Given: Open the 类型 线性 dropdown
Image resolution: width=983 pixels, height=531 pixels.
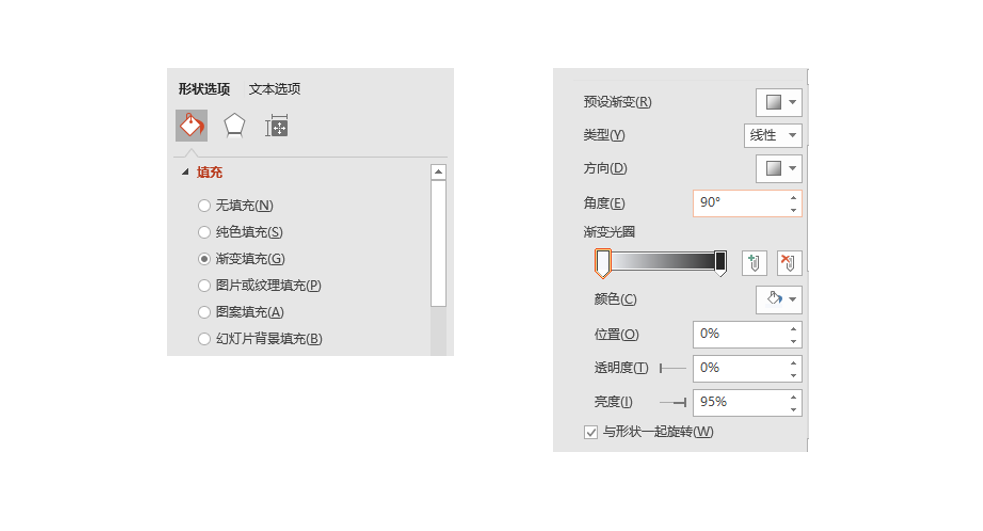Looking at the screenshot, I should click(x=772, y=135).
